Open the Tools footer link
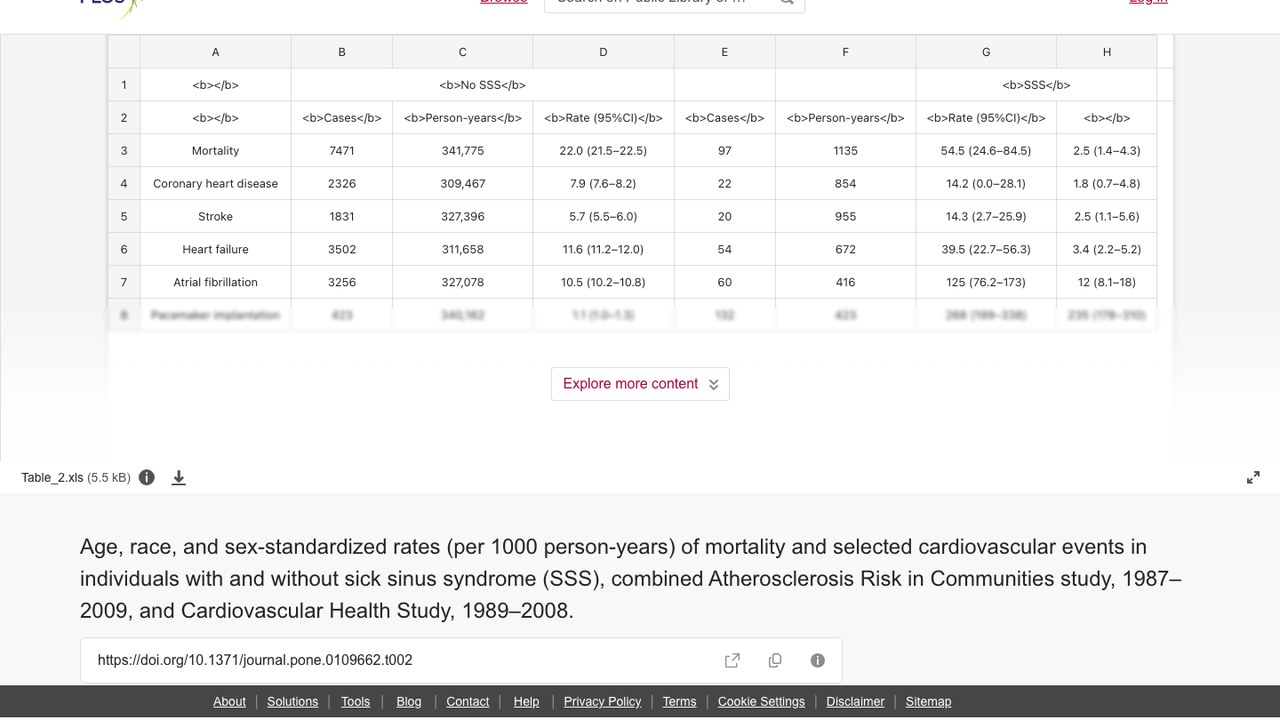1280x720 pixels. tap(355, 702)
